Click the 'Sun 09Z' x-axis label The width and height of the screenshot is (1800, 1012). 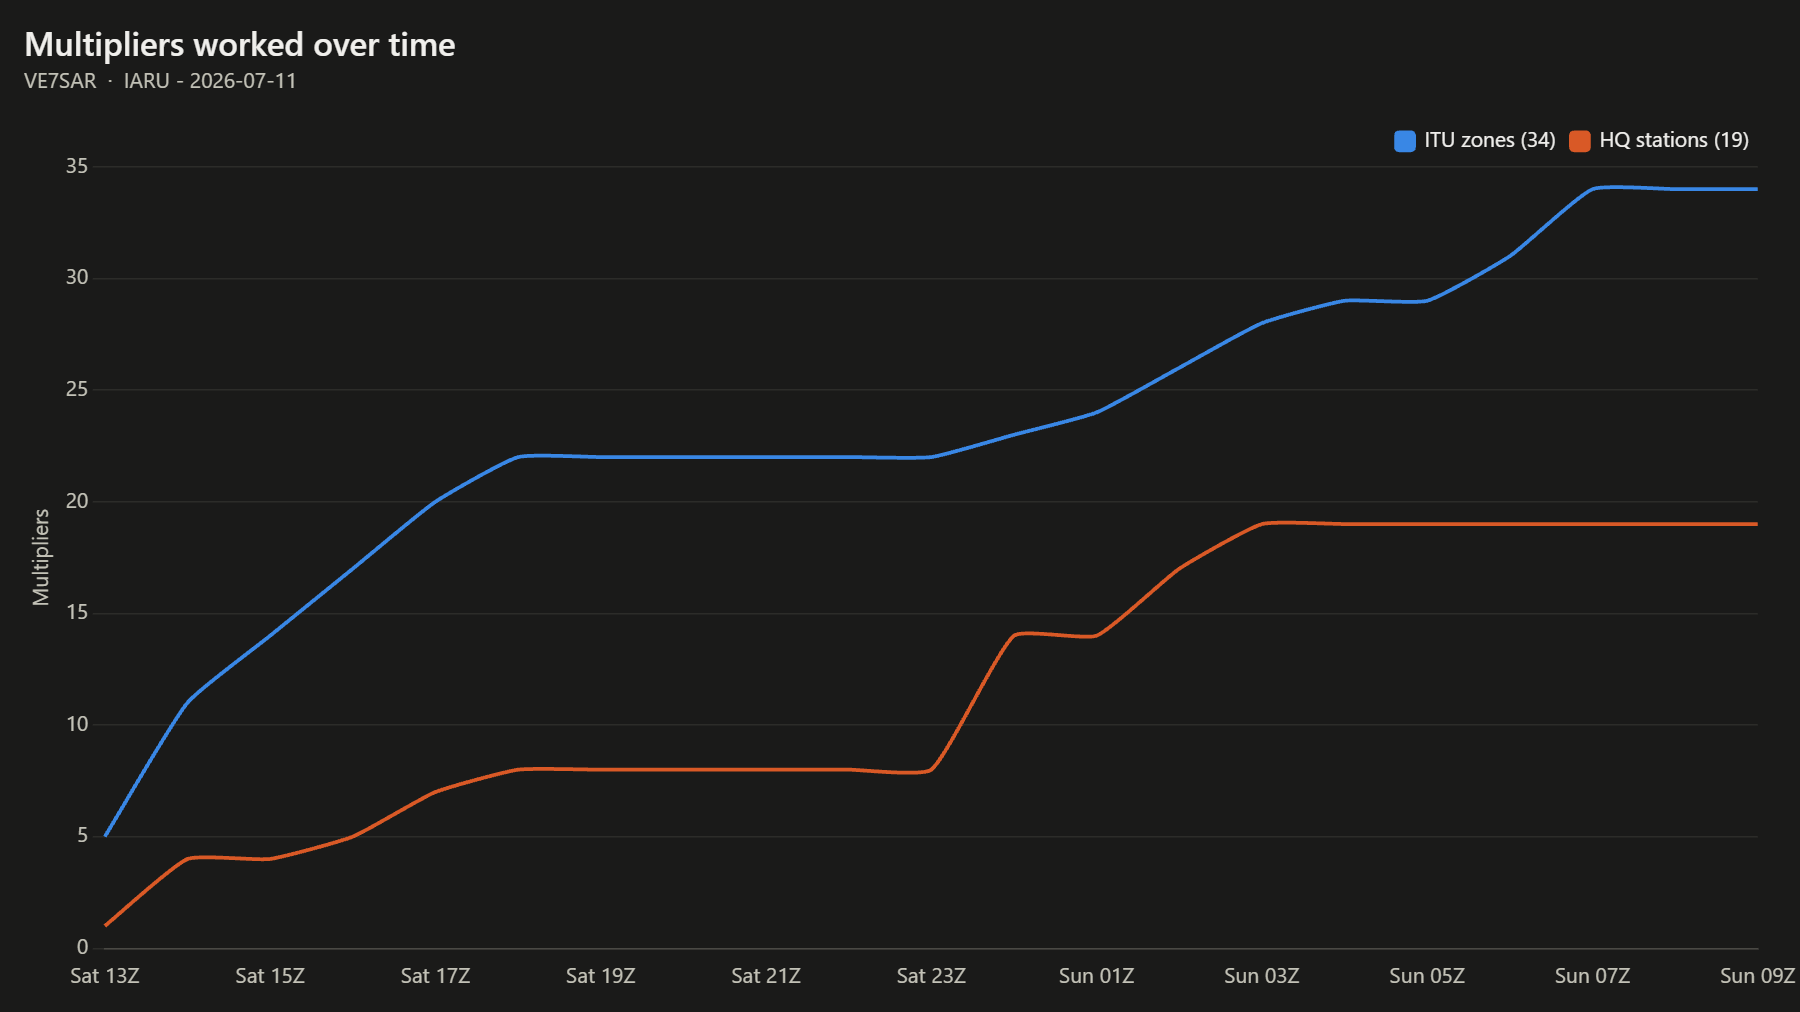pos(1758,976)
